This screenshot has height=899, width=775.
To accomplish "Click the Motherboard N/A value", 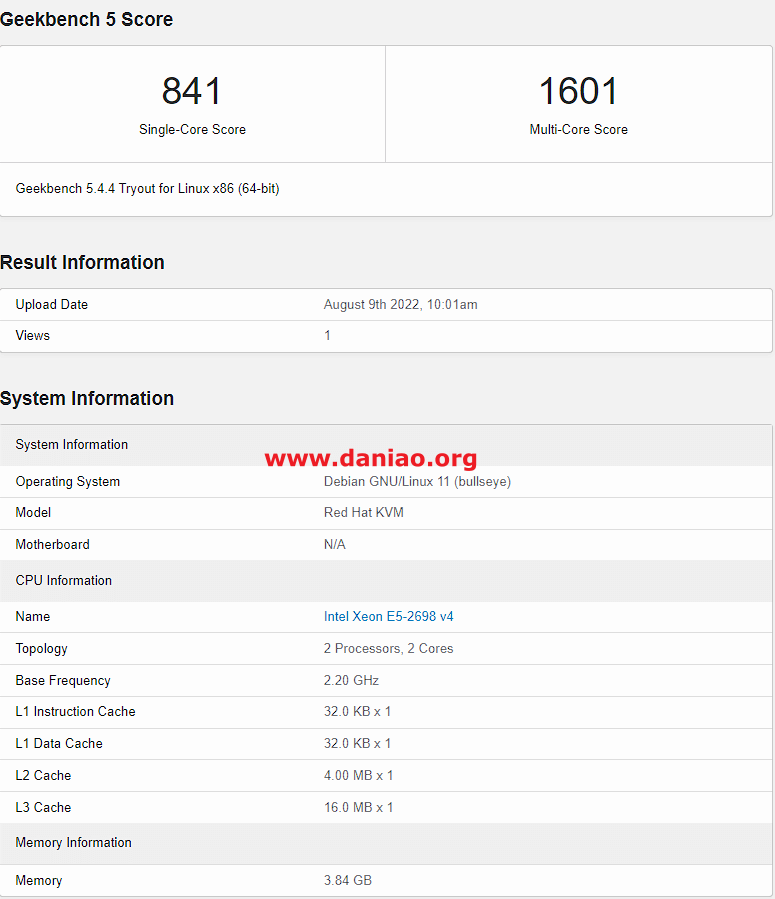I will 335,545.
